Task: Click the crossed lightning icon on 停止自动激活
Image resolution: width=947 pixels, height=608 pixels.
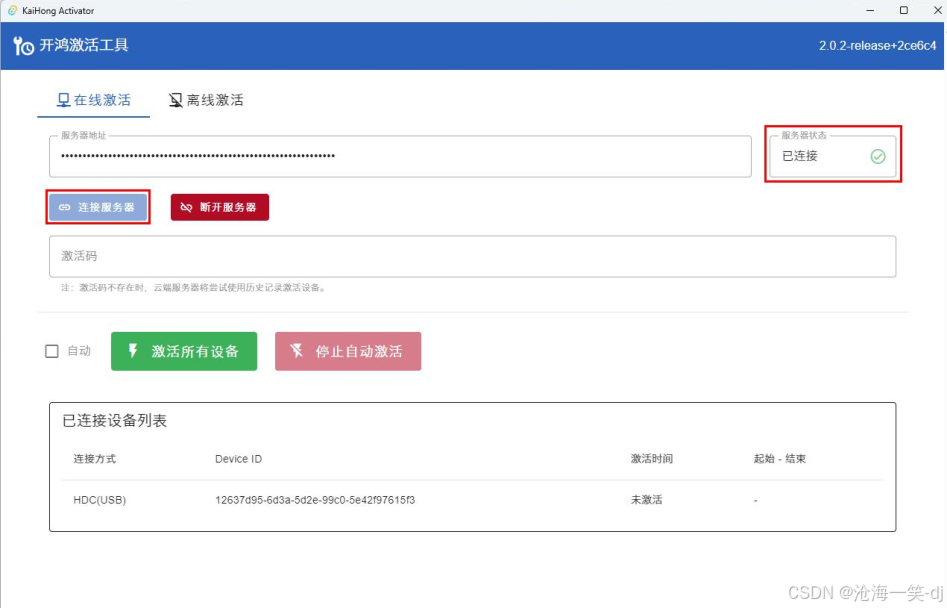Action: click(x=297, y=351)
